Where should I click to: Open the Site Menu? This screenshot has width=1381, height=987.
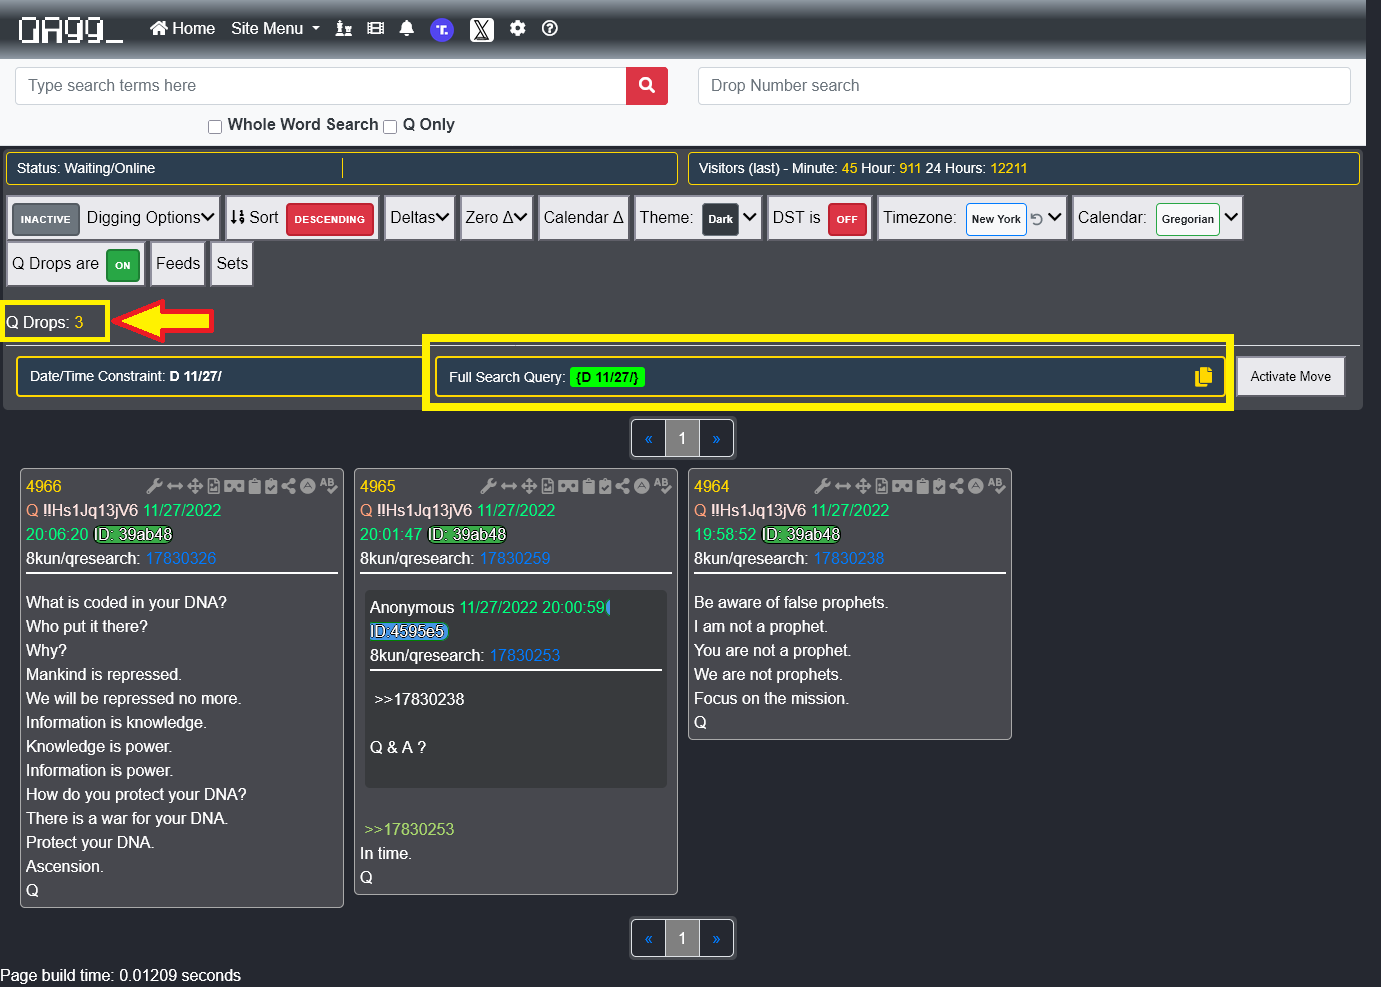(x=275, y=29)
